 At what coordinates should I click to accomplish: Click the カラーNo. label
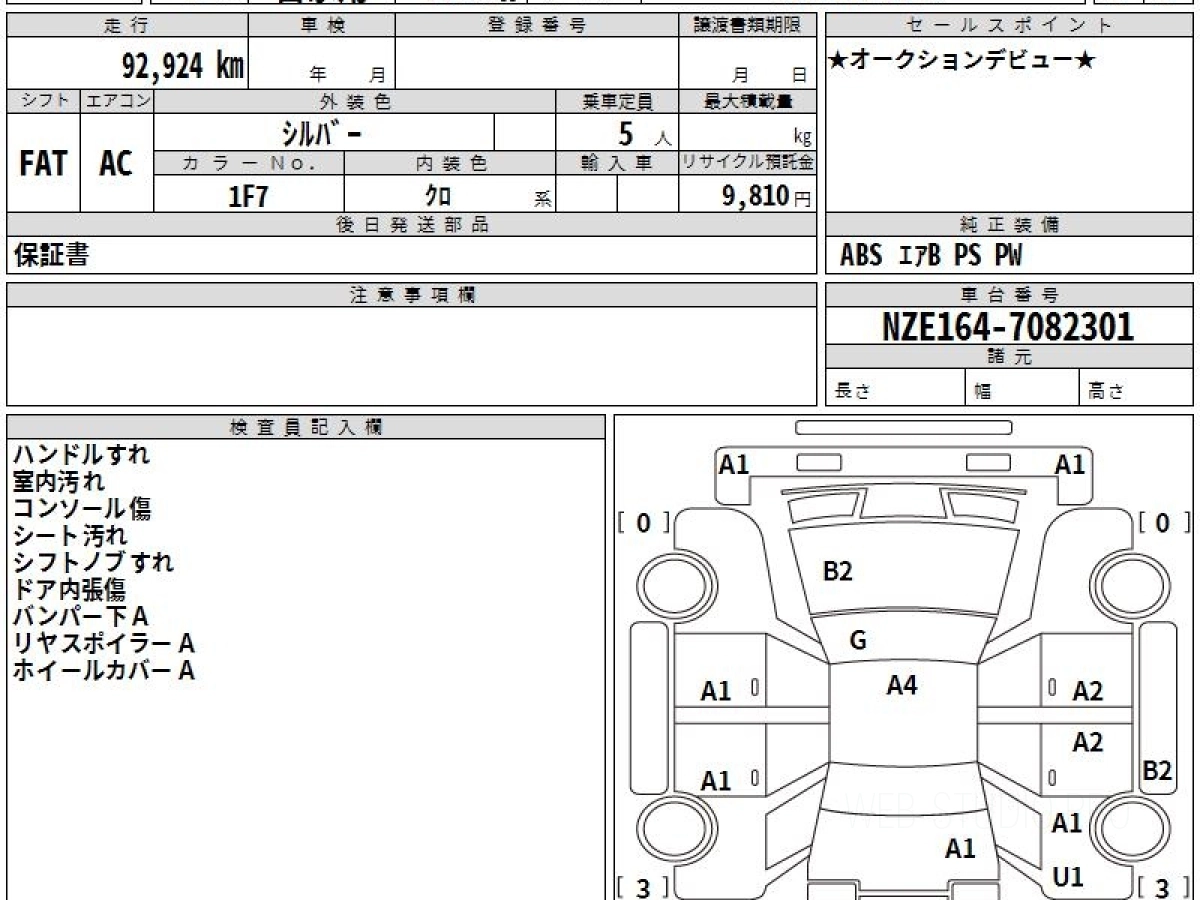(249, 163)
